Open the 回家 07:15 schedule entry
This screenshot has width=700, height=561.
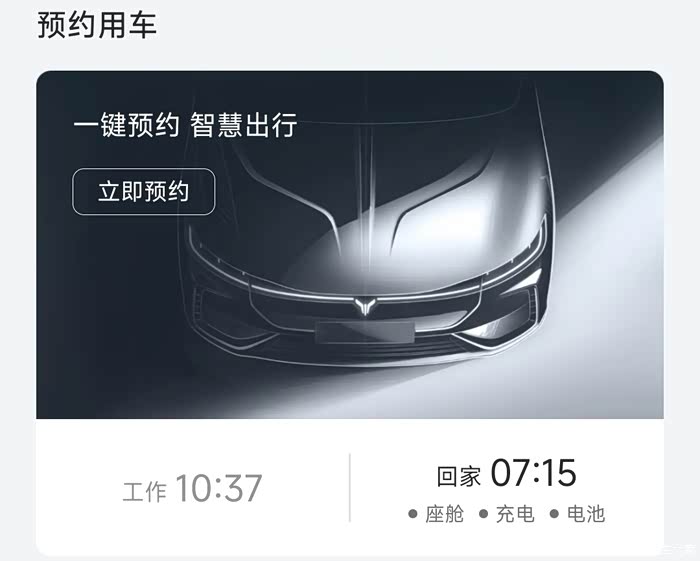click(507, 488)
